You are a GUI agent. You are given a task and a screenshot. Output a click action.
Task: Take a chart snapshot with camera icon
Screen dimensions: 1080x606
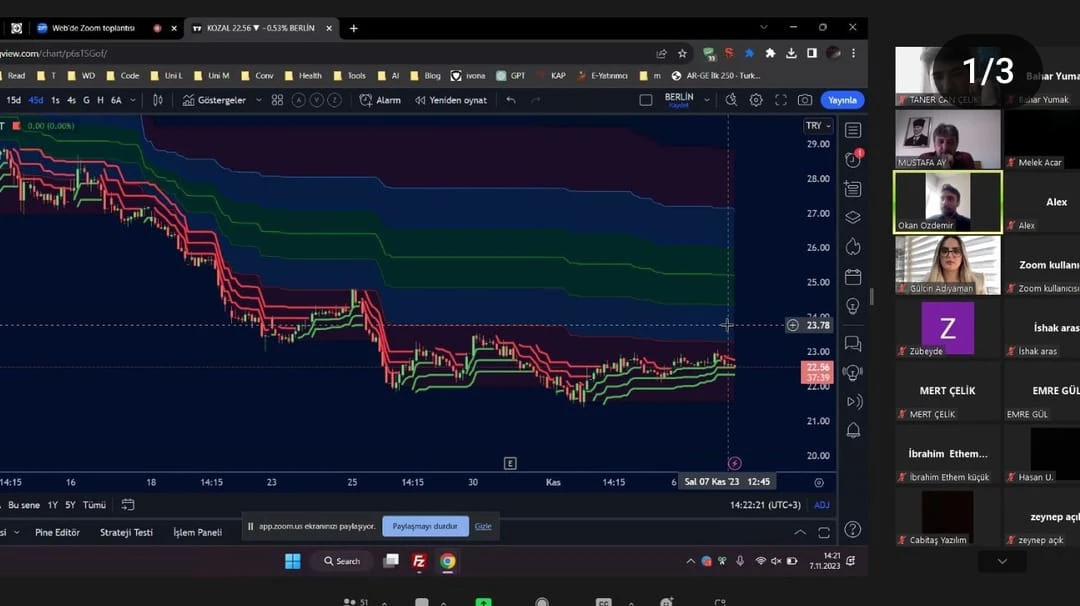[x=805, y=100]
